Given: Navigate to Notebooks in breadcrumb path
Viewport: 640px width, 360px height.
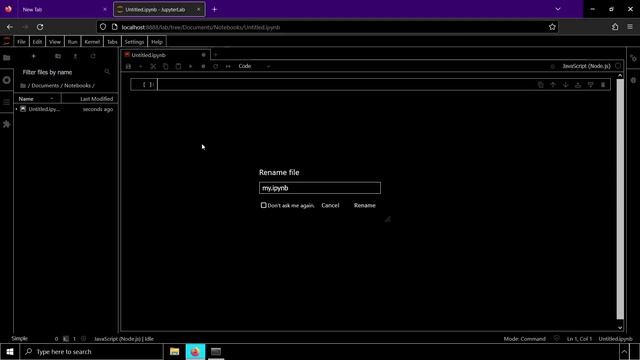Looking at the screenshot, I should (77, 86).
